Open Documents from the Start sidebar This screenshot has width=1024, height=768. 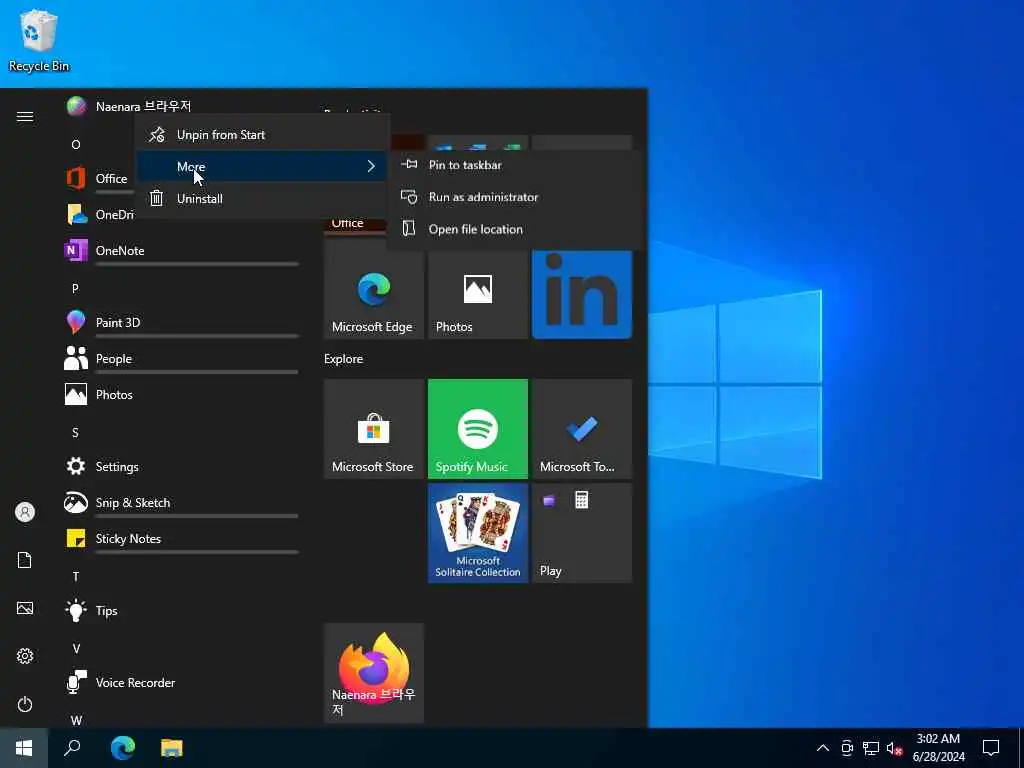click(x=25, y=560)
